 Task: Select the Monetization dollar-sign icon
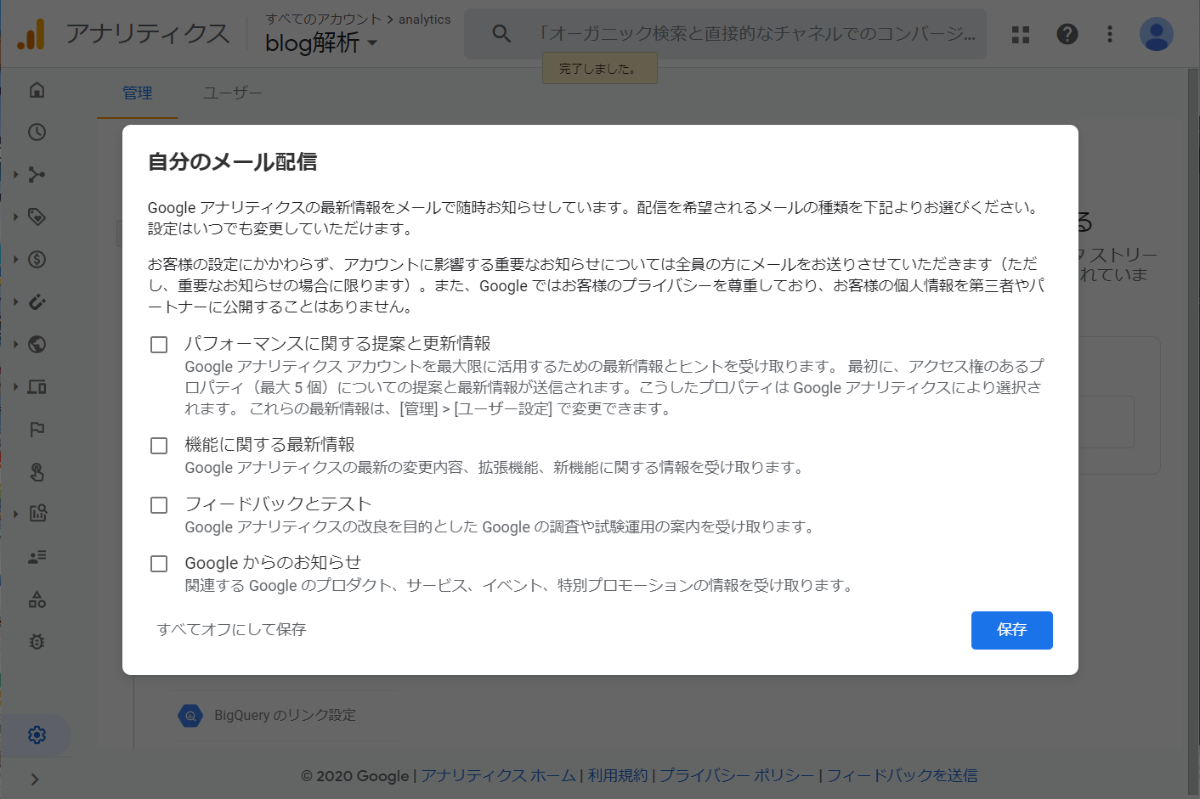(x=37, y=260)
